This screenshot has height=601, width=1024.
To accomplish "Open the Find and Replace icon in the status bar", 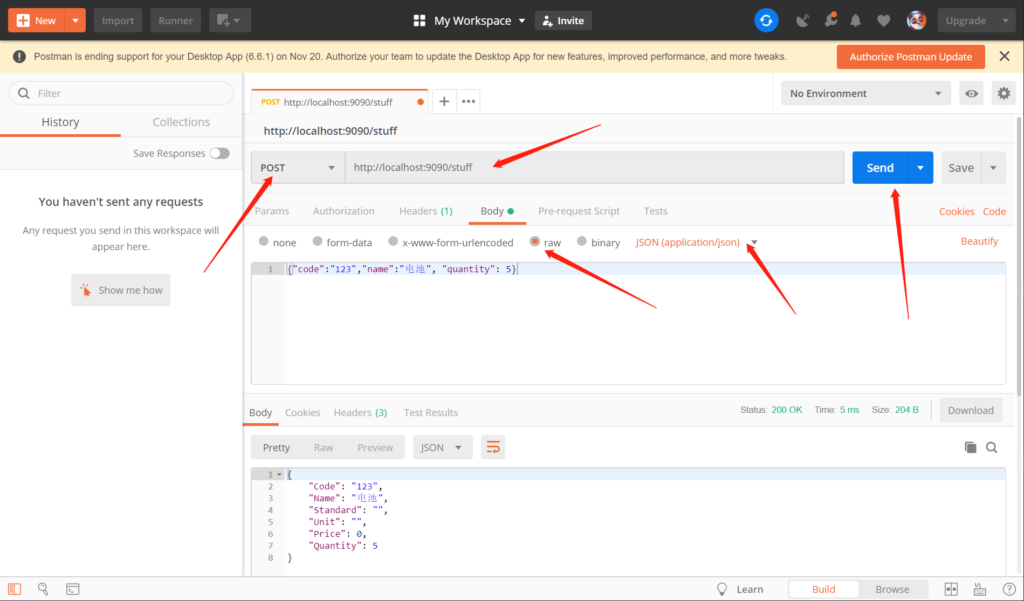I will (x=43, y=589).
